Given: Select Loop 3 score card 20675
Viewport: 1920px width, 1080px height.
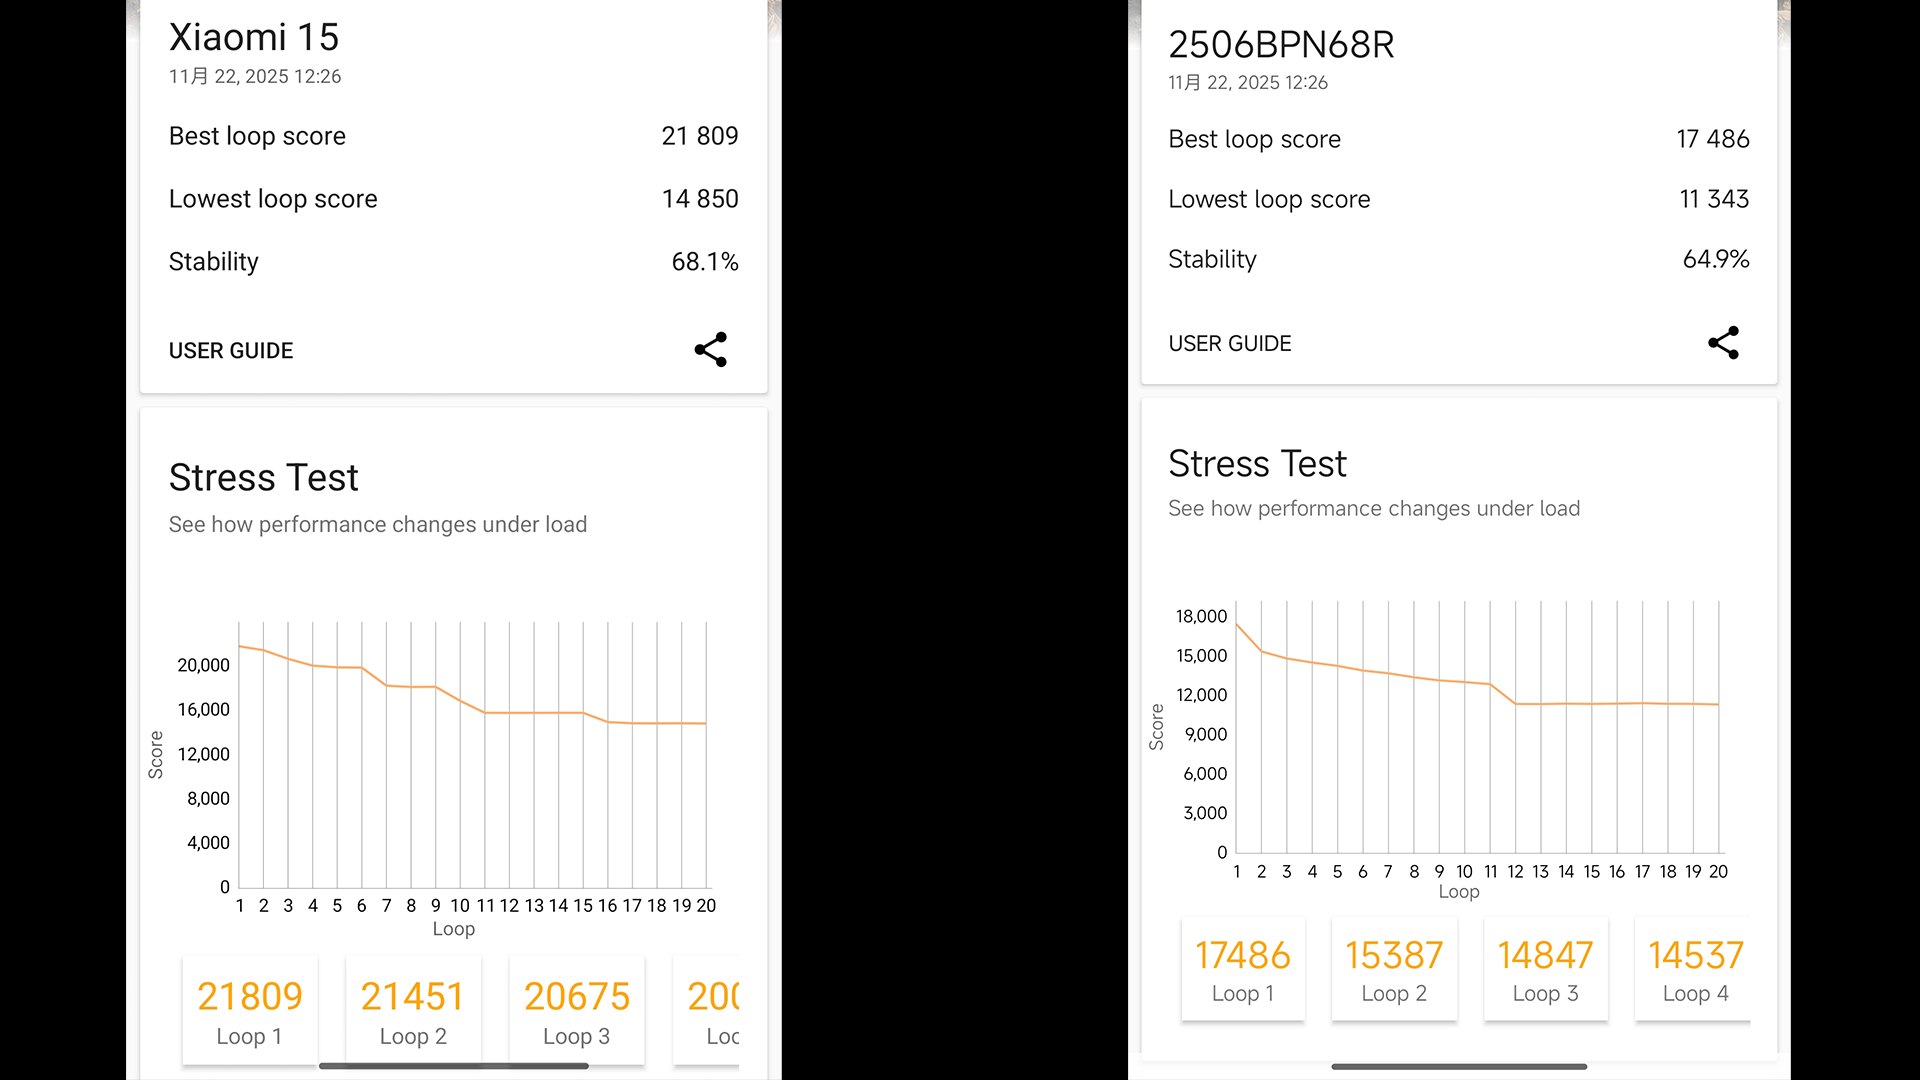Looking at the screenshot, I should coord(577,1010).
